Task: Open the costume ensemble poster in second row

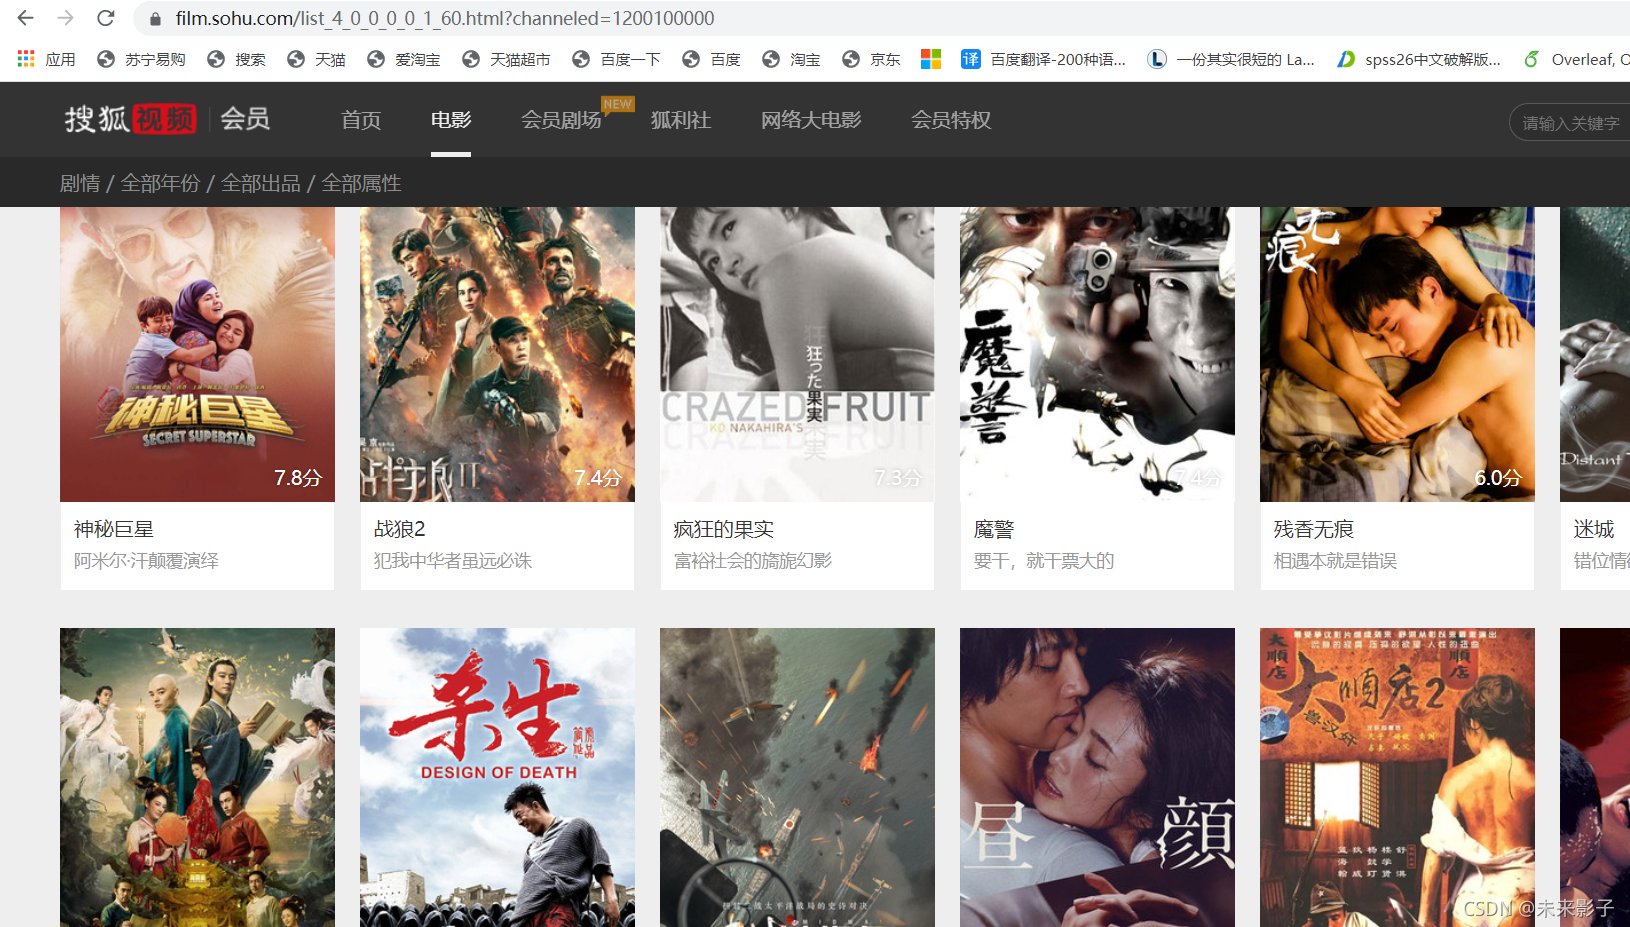Action: click(x=197, y=777)
